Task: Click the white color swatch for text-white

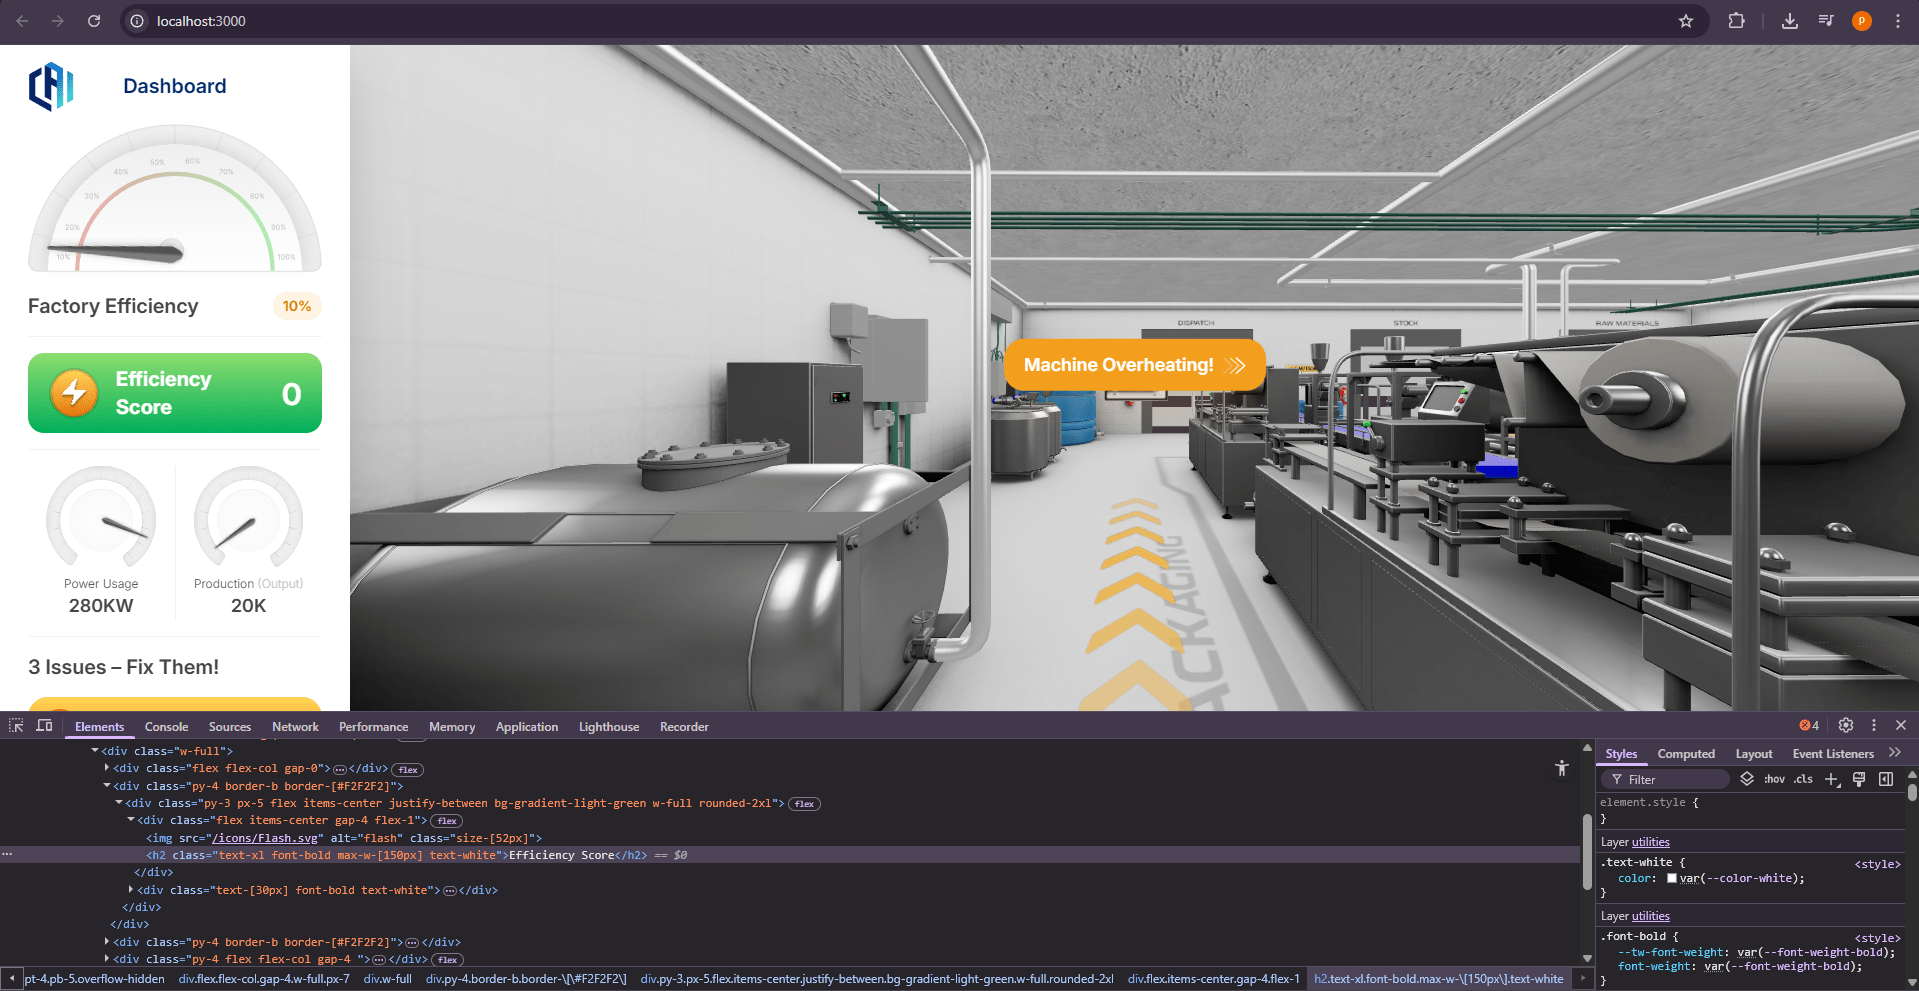Action: point(1672,878)
